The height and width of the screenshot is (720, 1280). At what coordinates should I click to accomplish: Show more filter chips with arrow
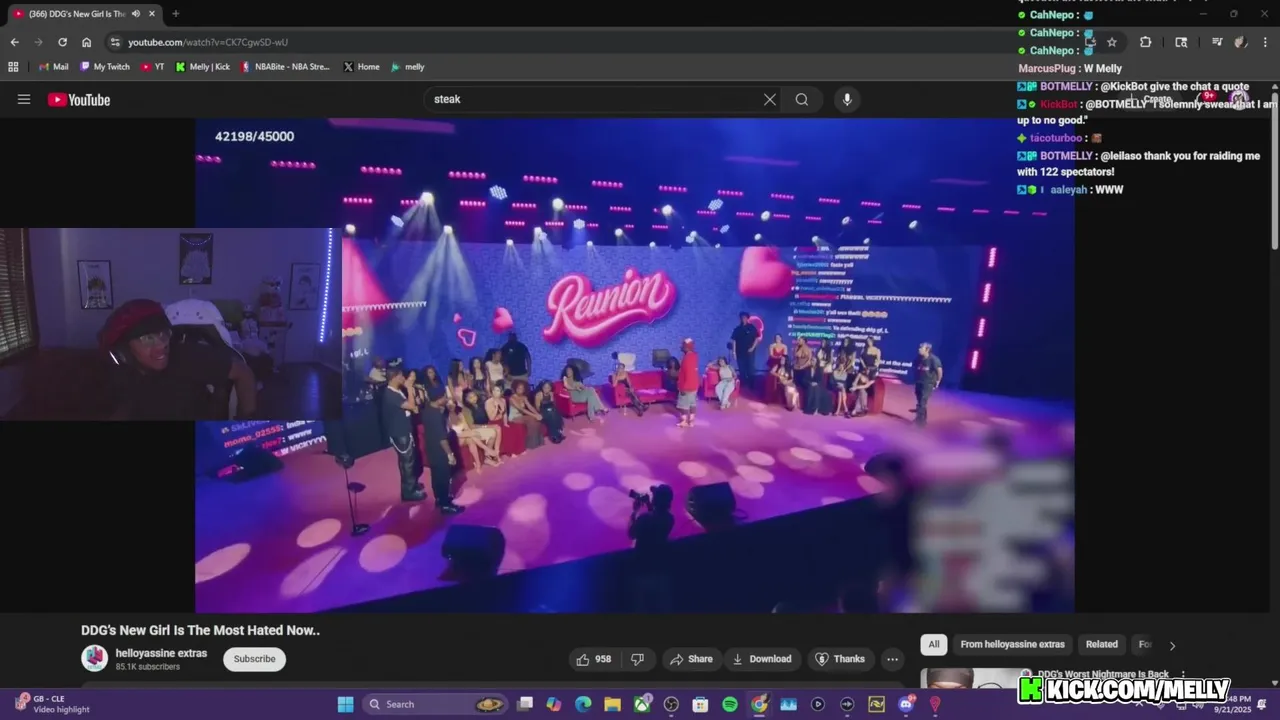pos(1172,645)
